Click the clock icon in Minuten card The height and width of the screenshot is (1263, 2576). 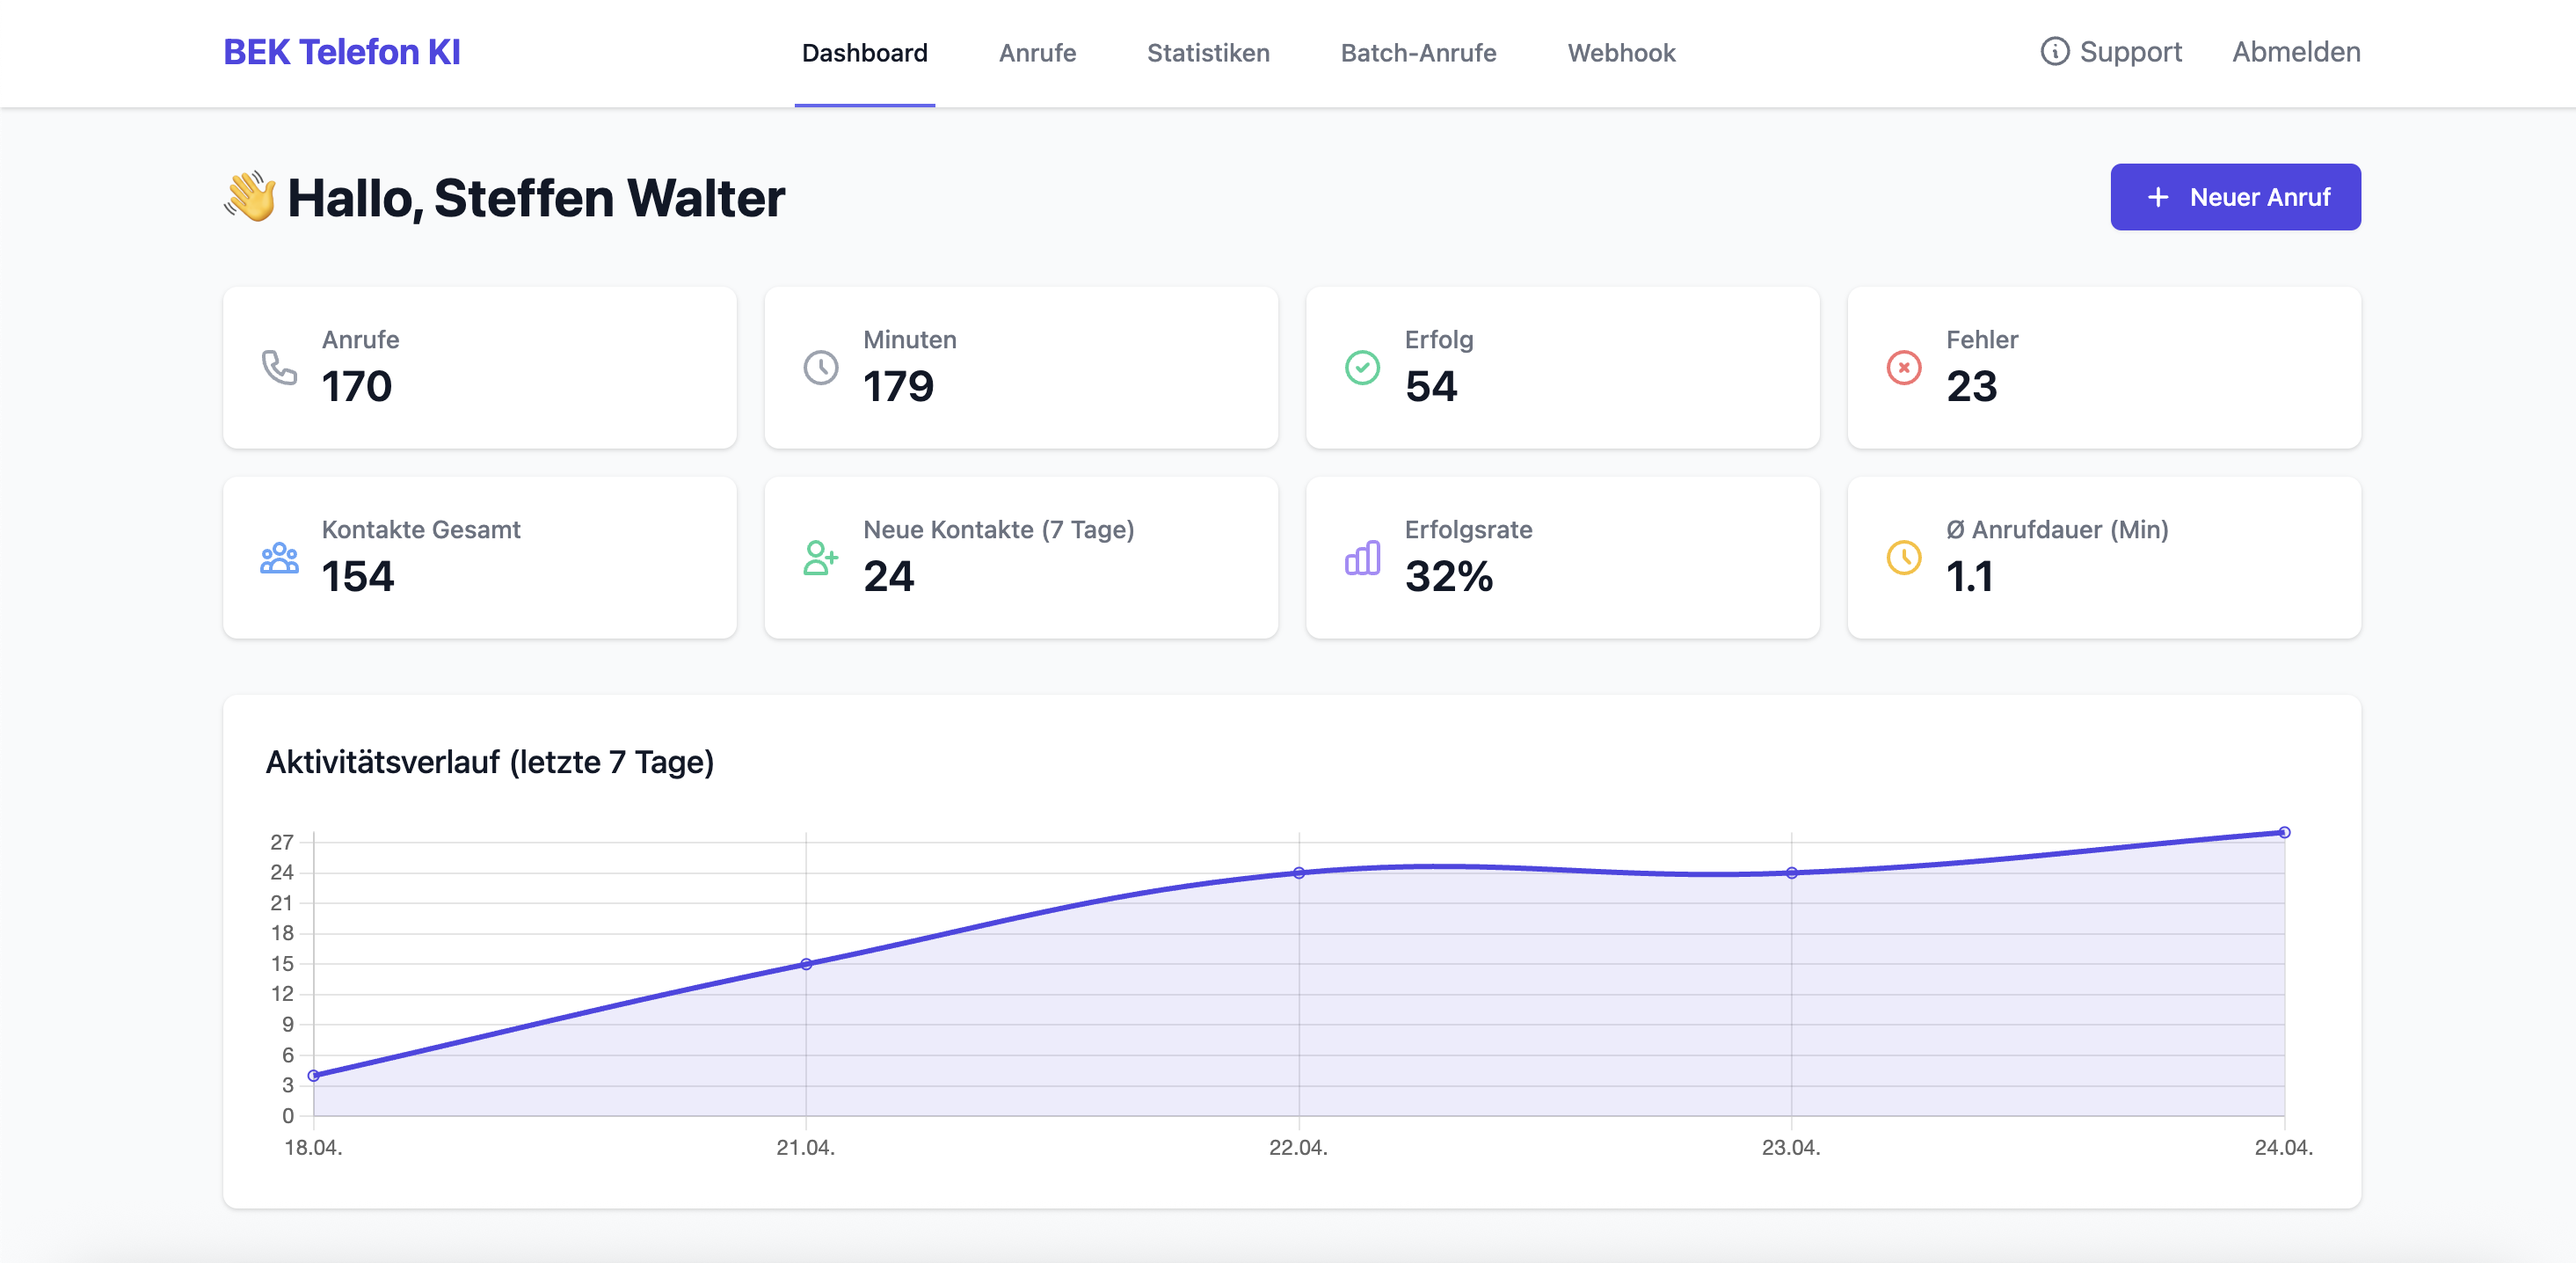820,367
